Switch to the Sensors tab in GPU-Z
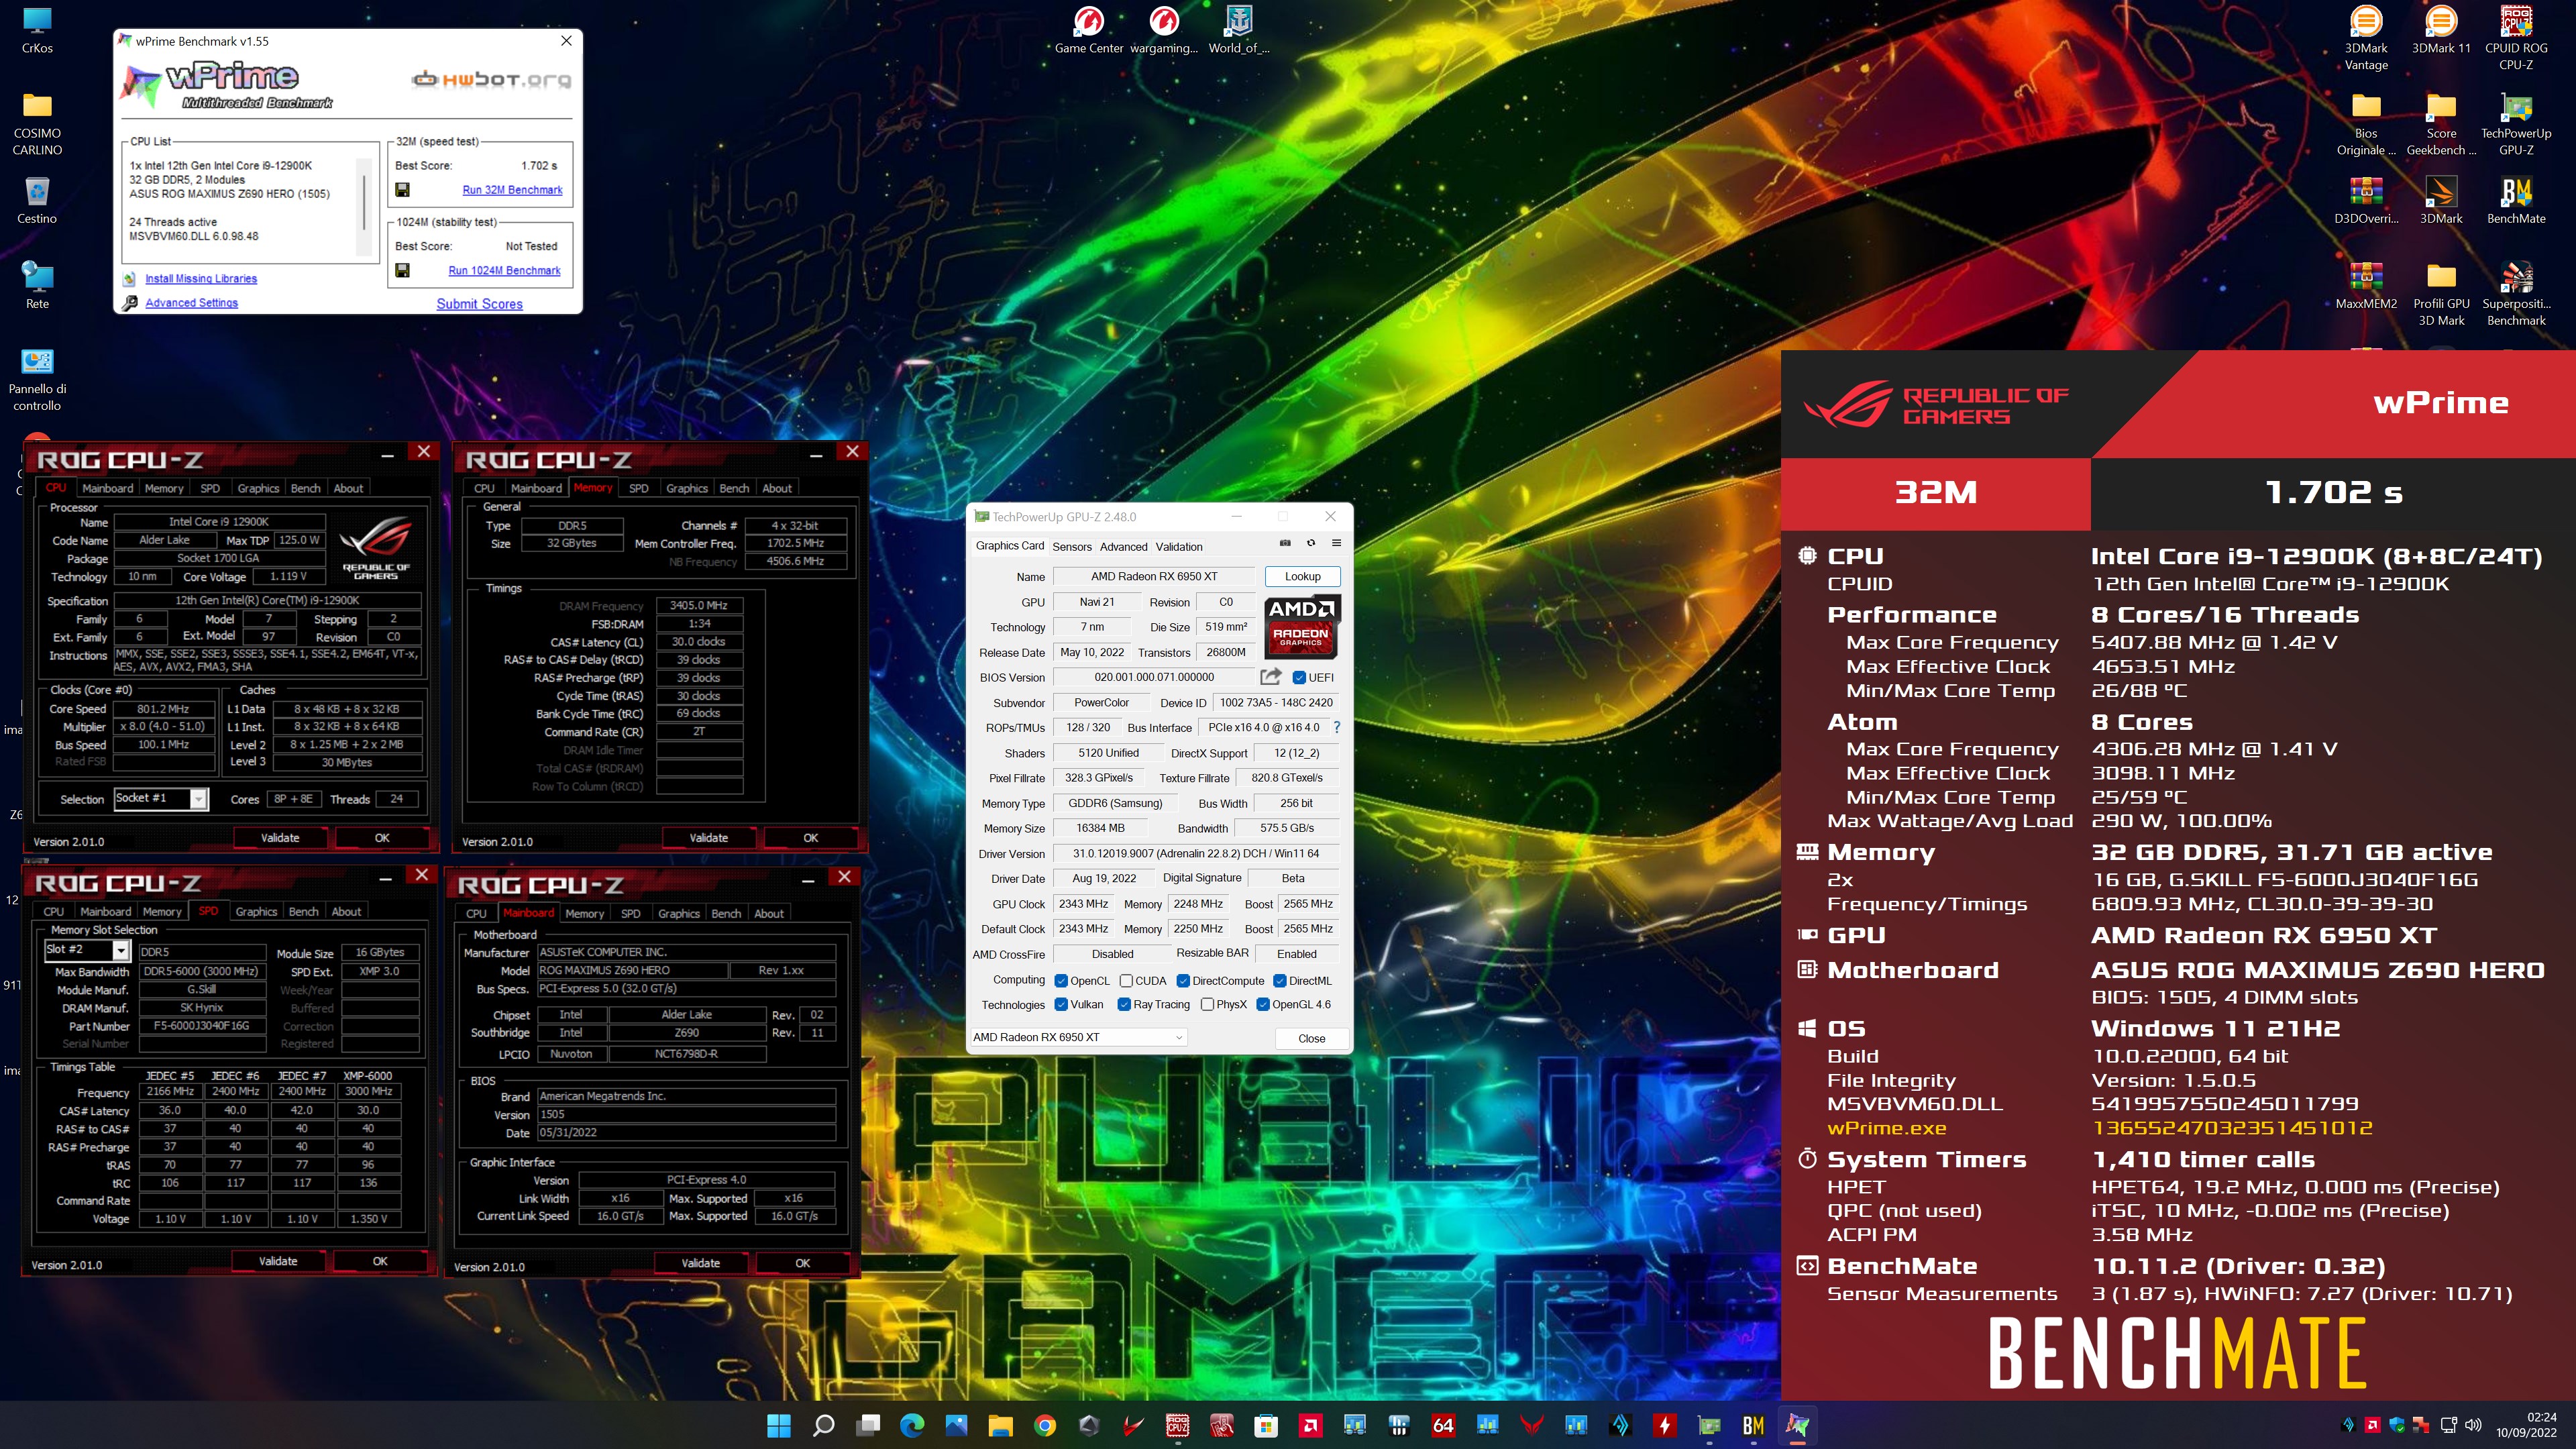 point(1071,547)
